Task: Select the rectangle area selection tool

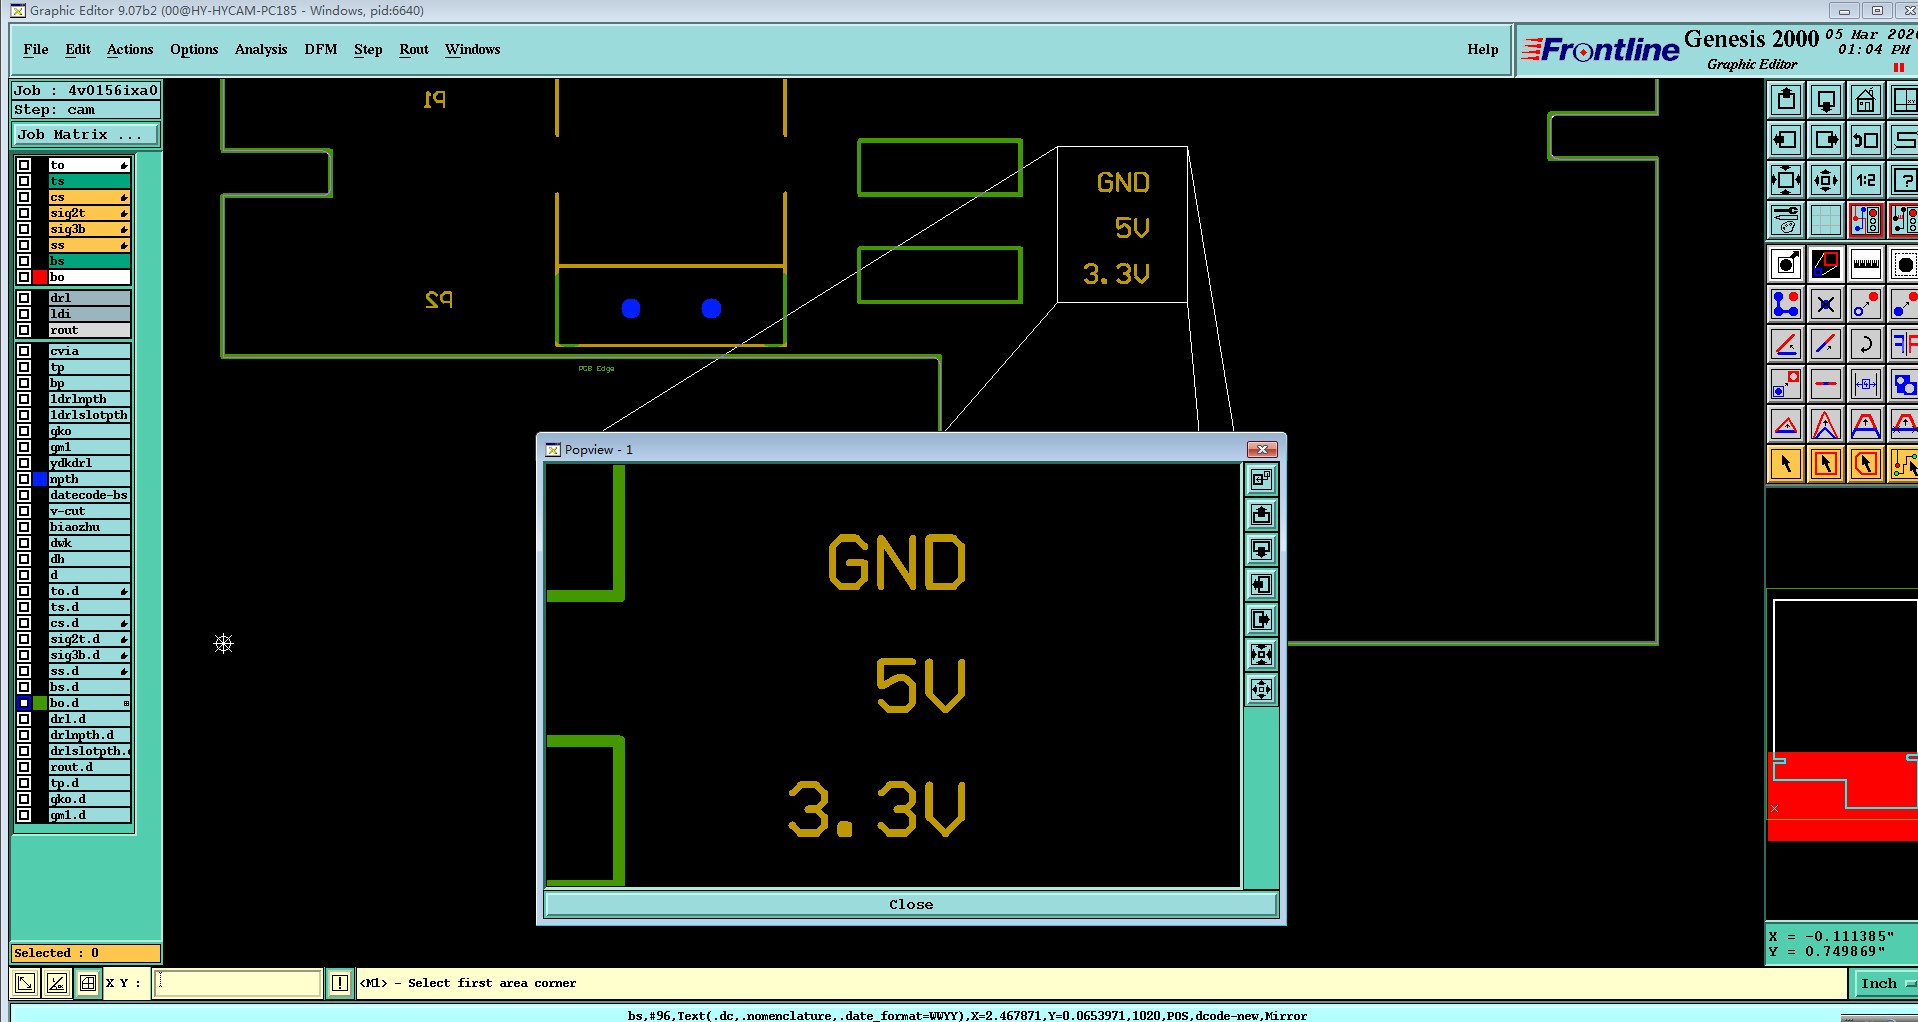Action: (1826, 464)
